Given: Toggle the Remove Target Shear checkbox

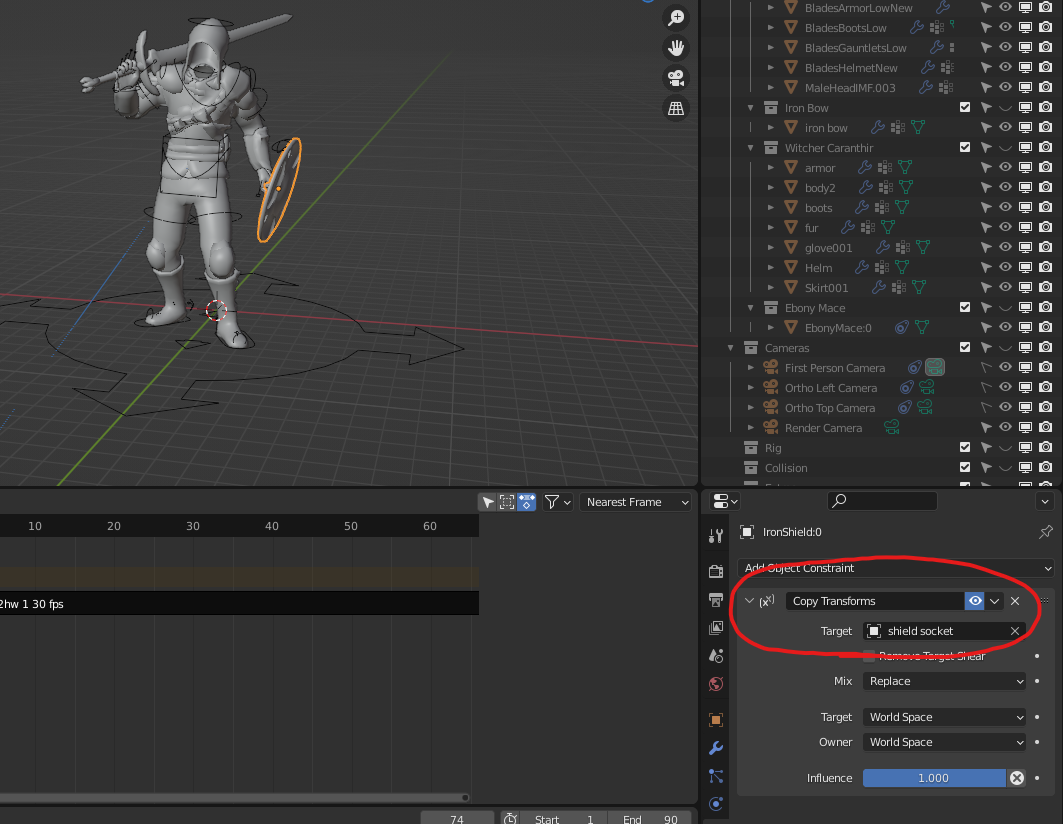Looking at the screenshot, I should [x=868, y=656].
